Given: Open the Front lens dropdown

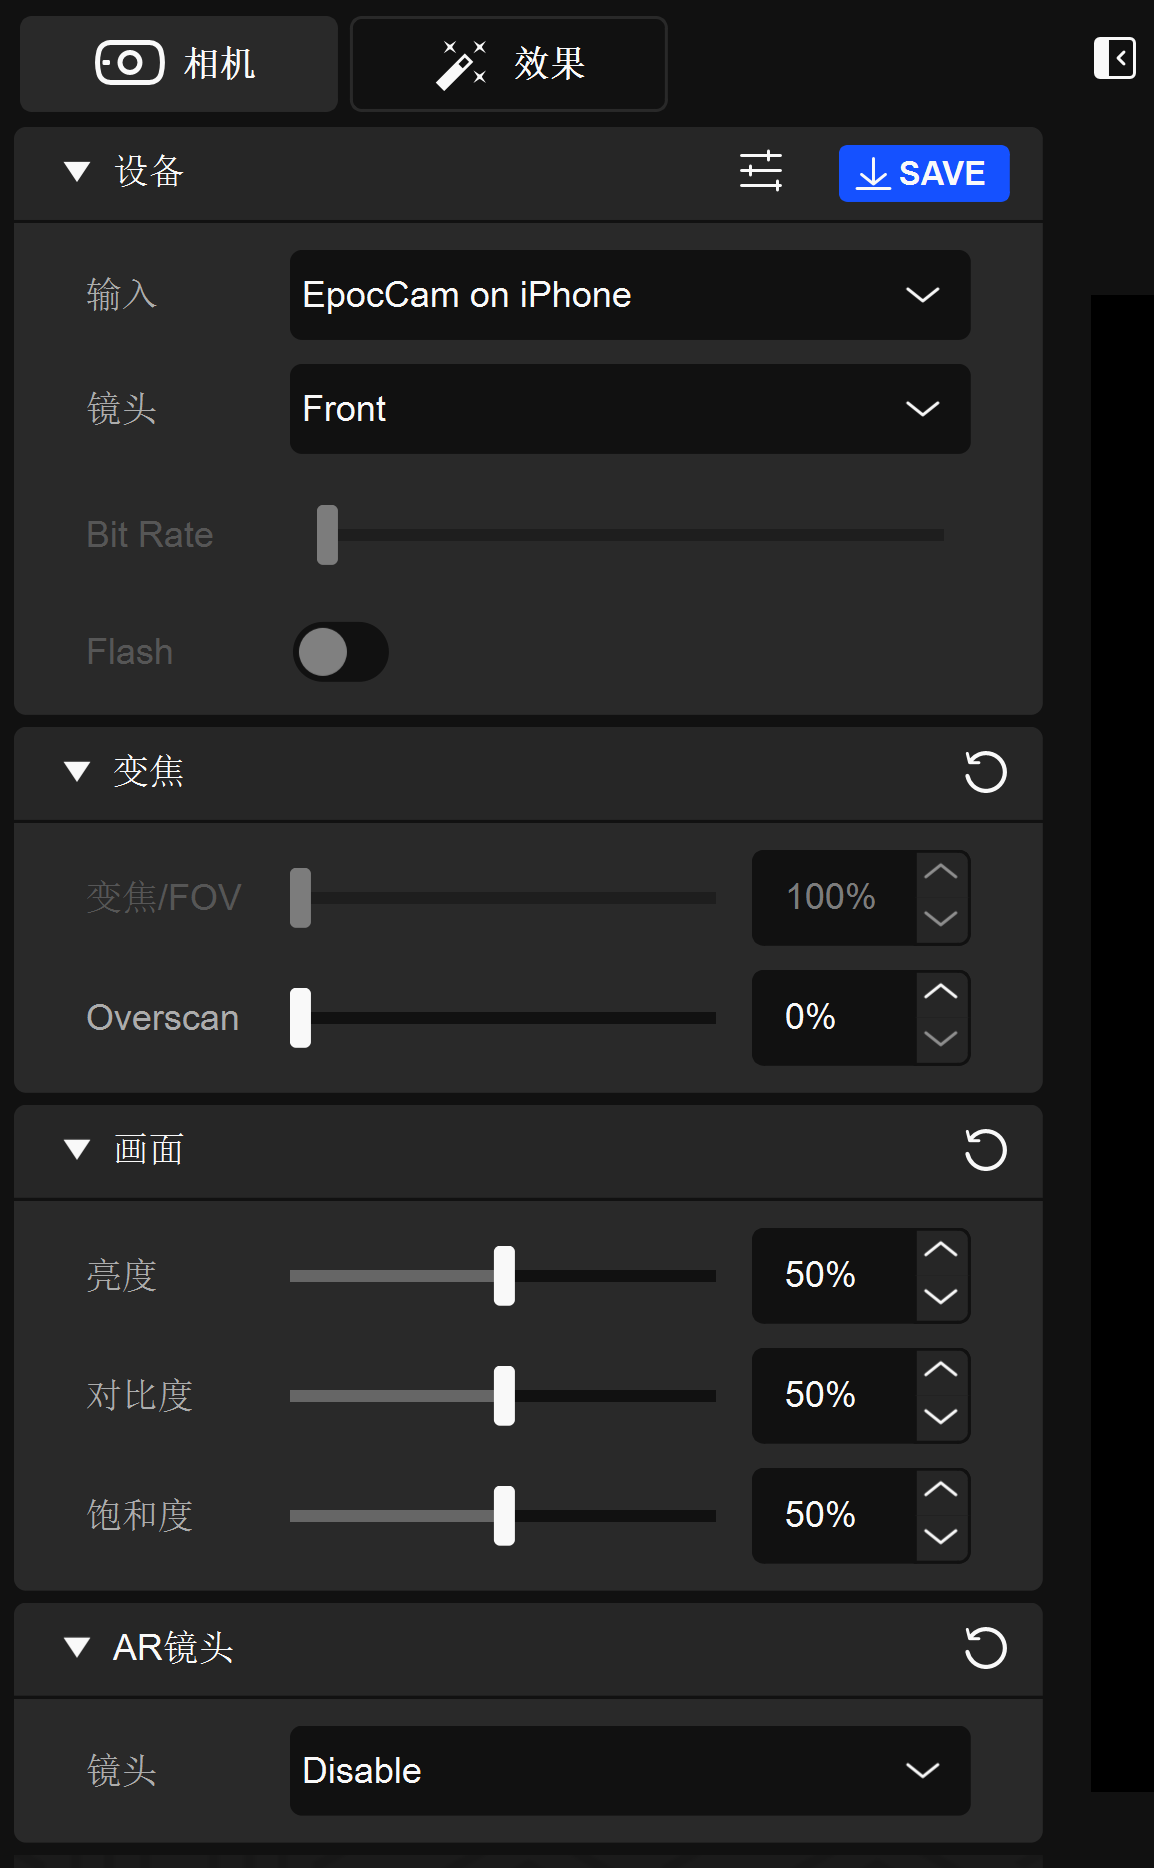Looking at the screenshot, I should tap(630, 409).
